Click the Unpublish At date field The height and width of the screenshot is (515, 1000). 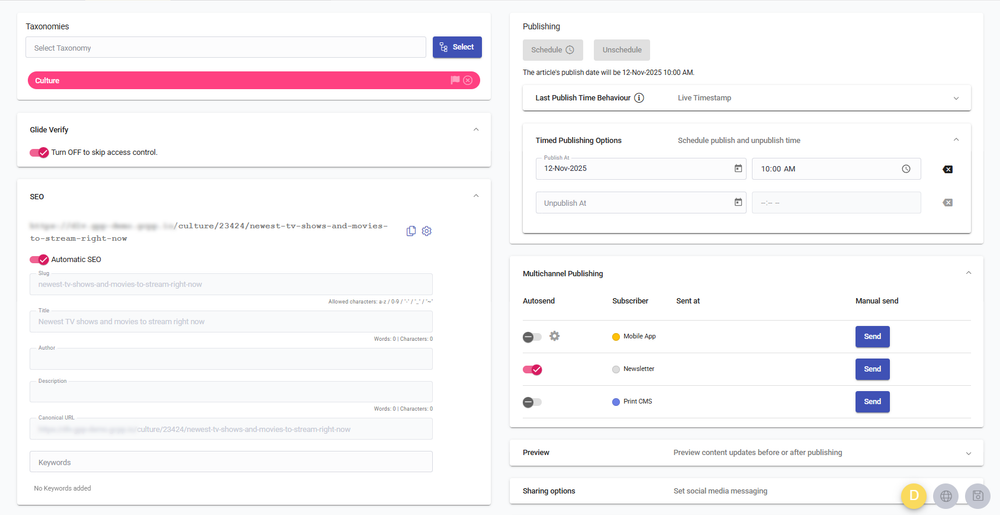coord(641,203)
